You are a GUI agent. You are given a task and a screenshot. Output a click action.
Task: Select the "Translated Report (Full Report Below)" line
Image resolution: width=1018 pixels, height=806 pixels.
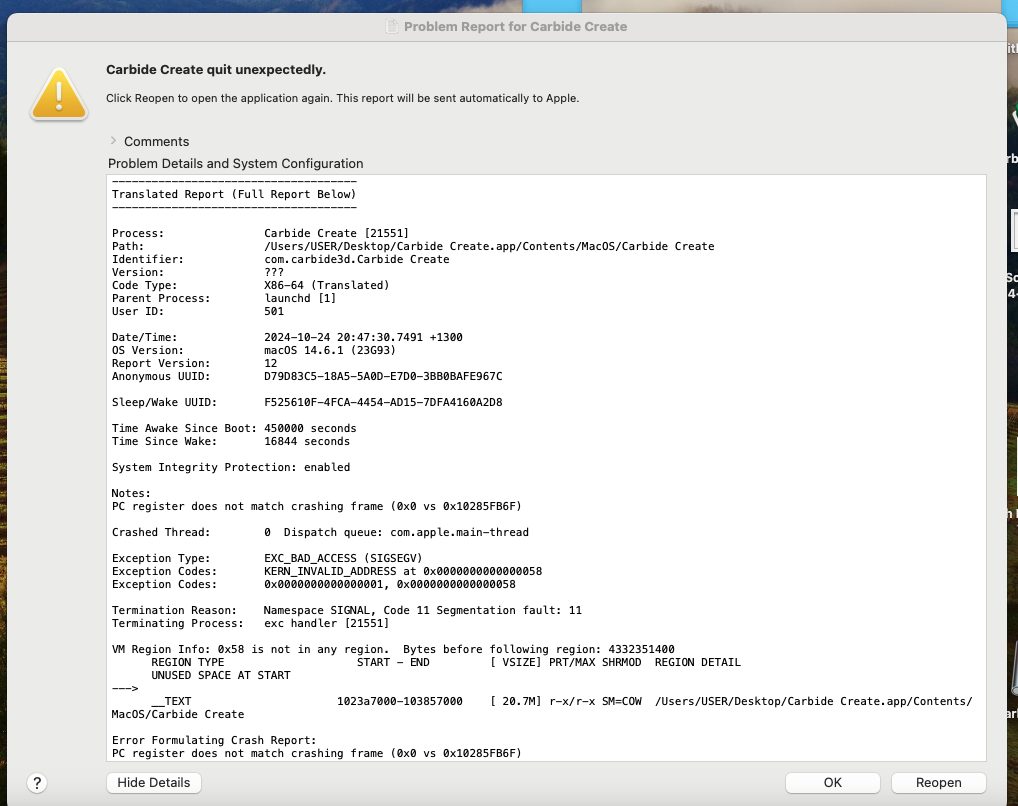pyautogui.click(x=234, y=194)
